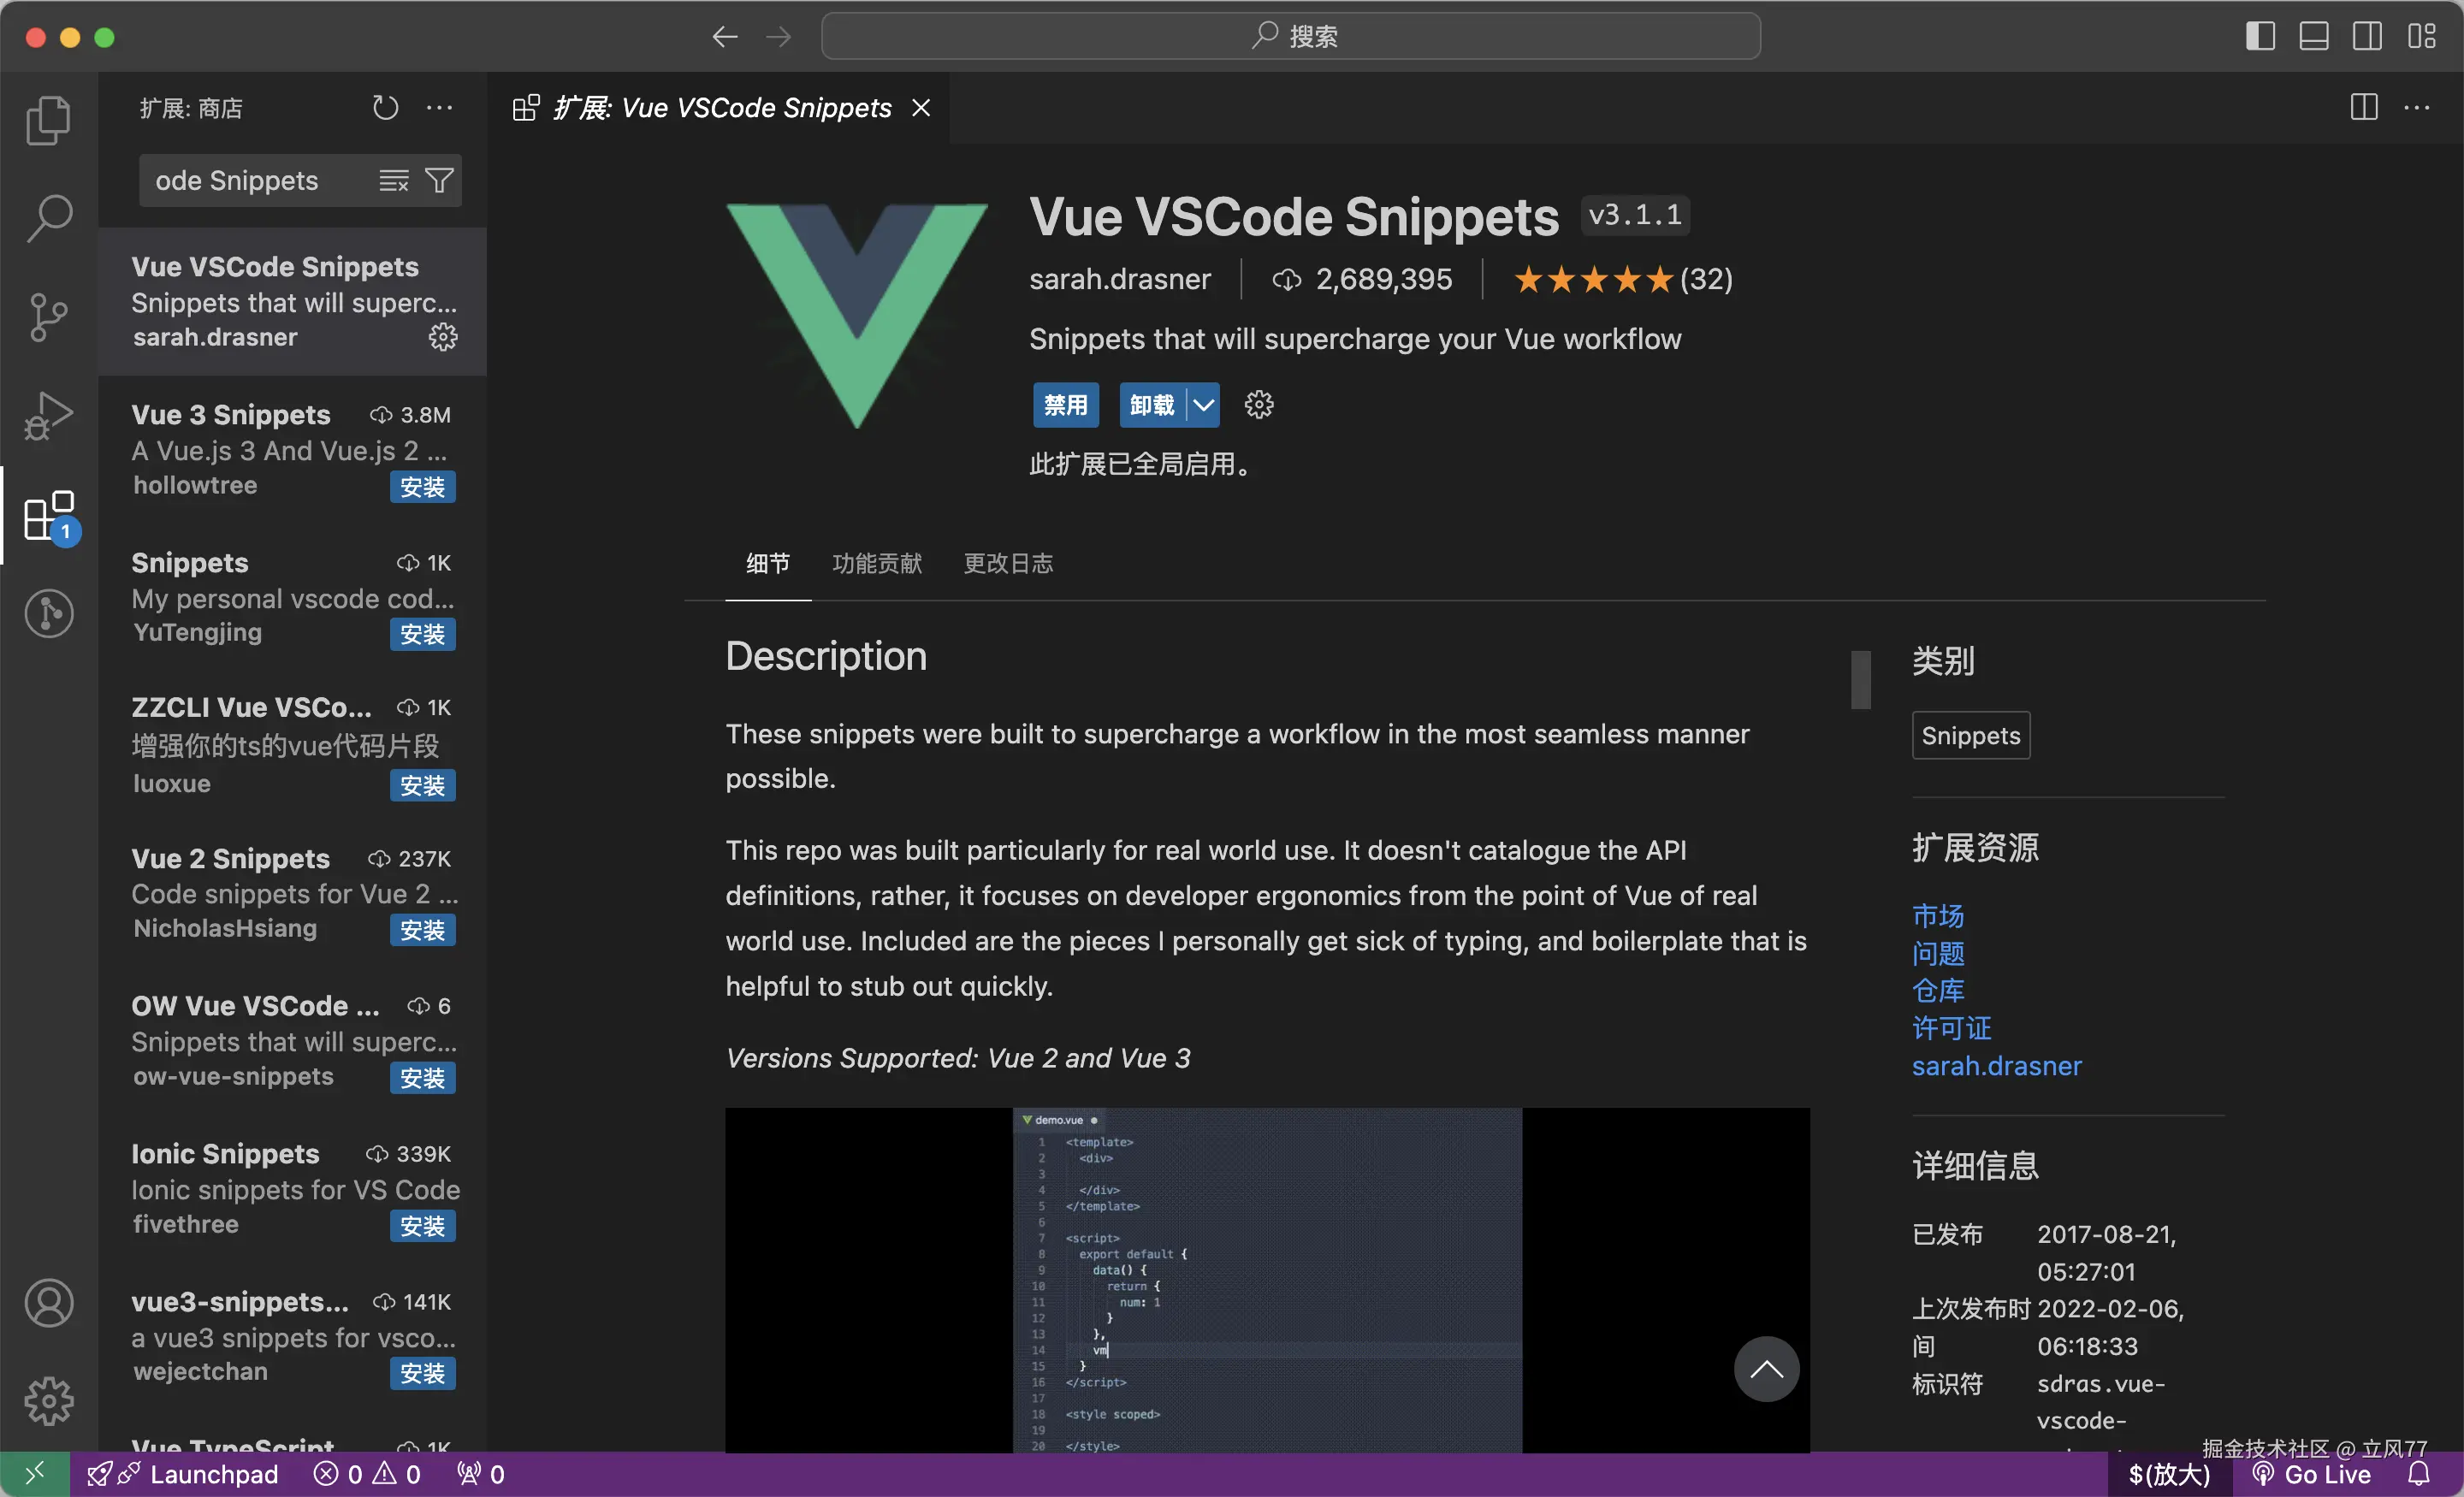Open the 仓库 repository link
The width and height of the screenshot is (2464, 1497).
coord(1938,991)
